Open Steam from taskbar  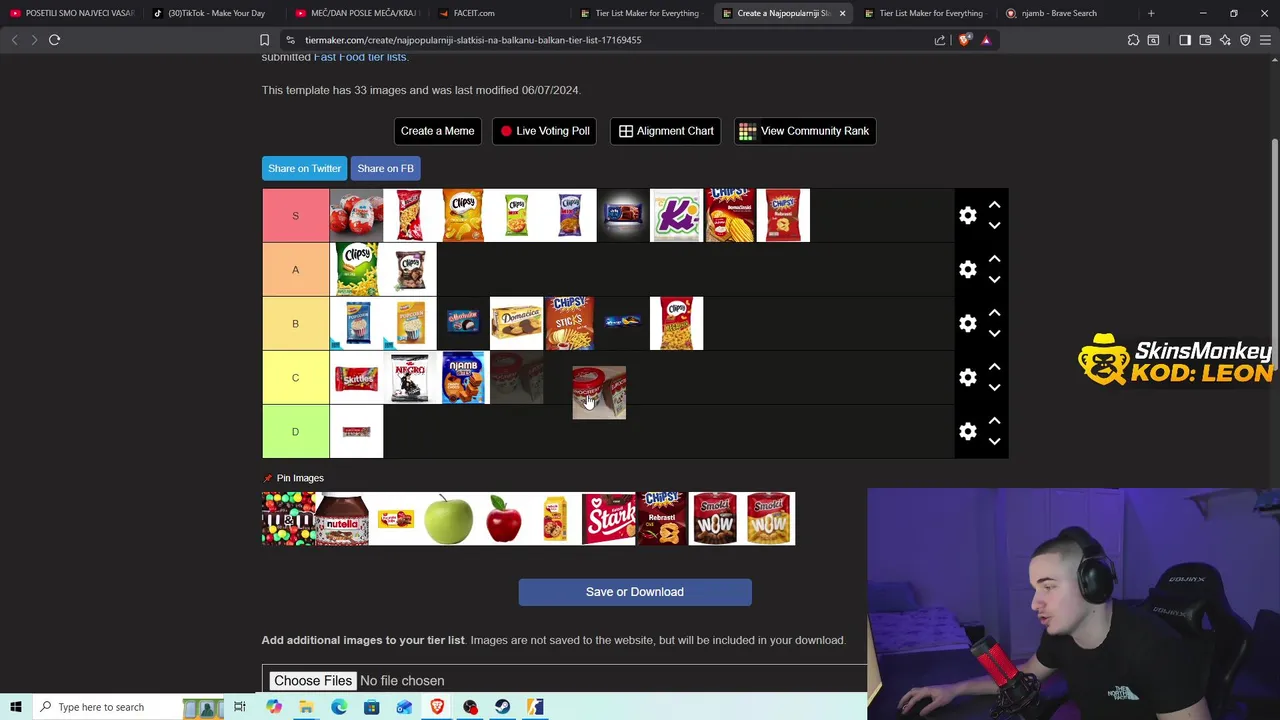click(x=502, y=707)
